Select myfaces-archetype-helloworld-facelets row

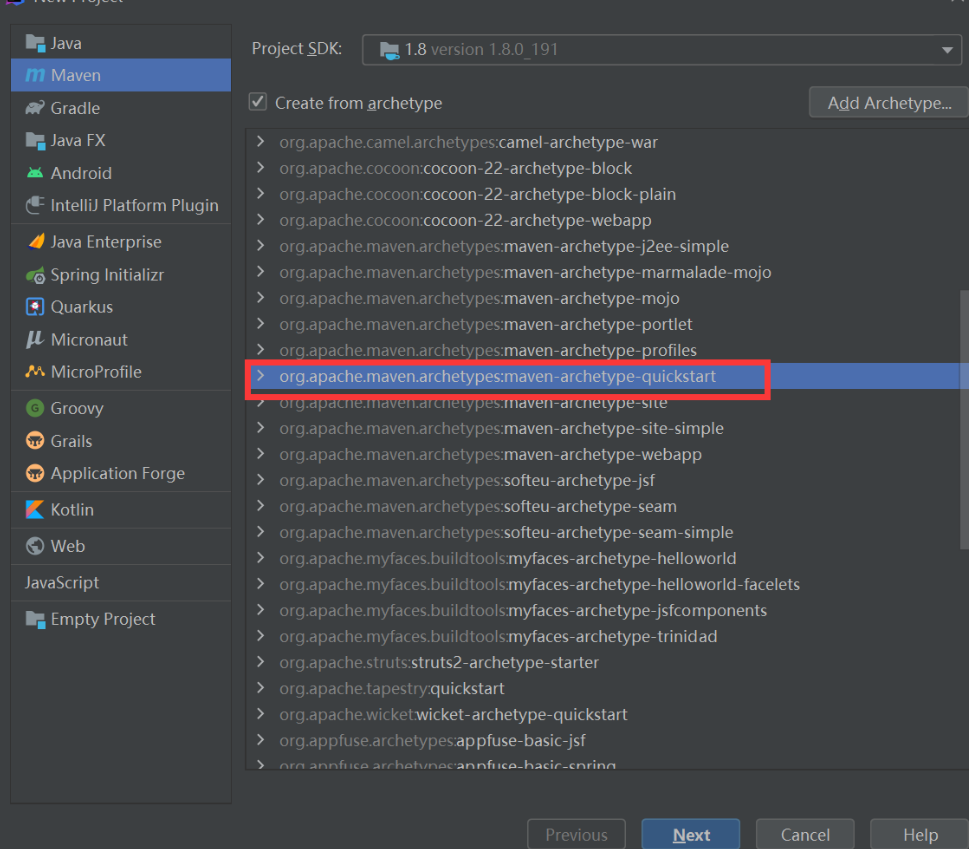tap(606, 584)
